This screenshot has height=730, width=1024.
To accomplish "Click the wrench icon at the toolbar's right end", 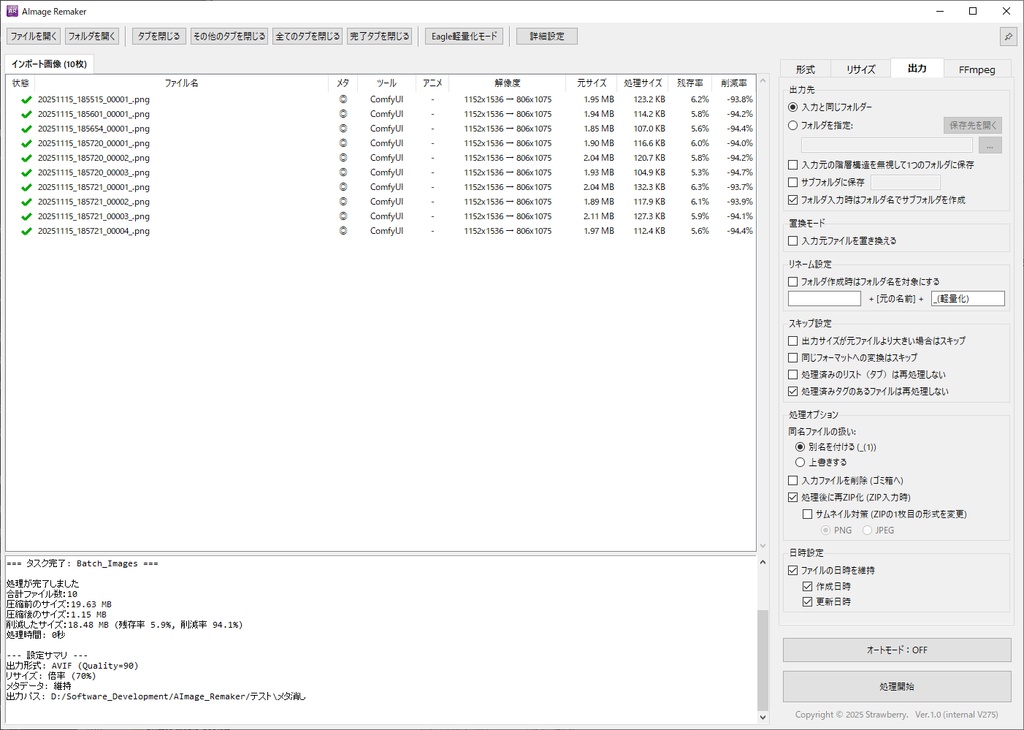I will (x=1008, y=35).
